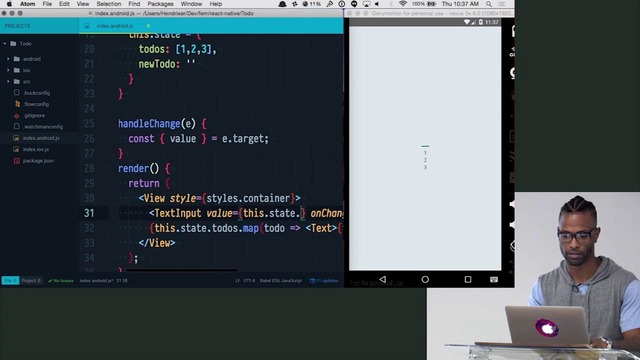This screenshot has height=360, width=640.
Task: Click the UTF-8 encoding selector
Action: click(249, 281)
